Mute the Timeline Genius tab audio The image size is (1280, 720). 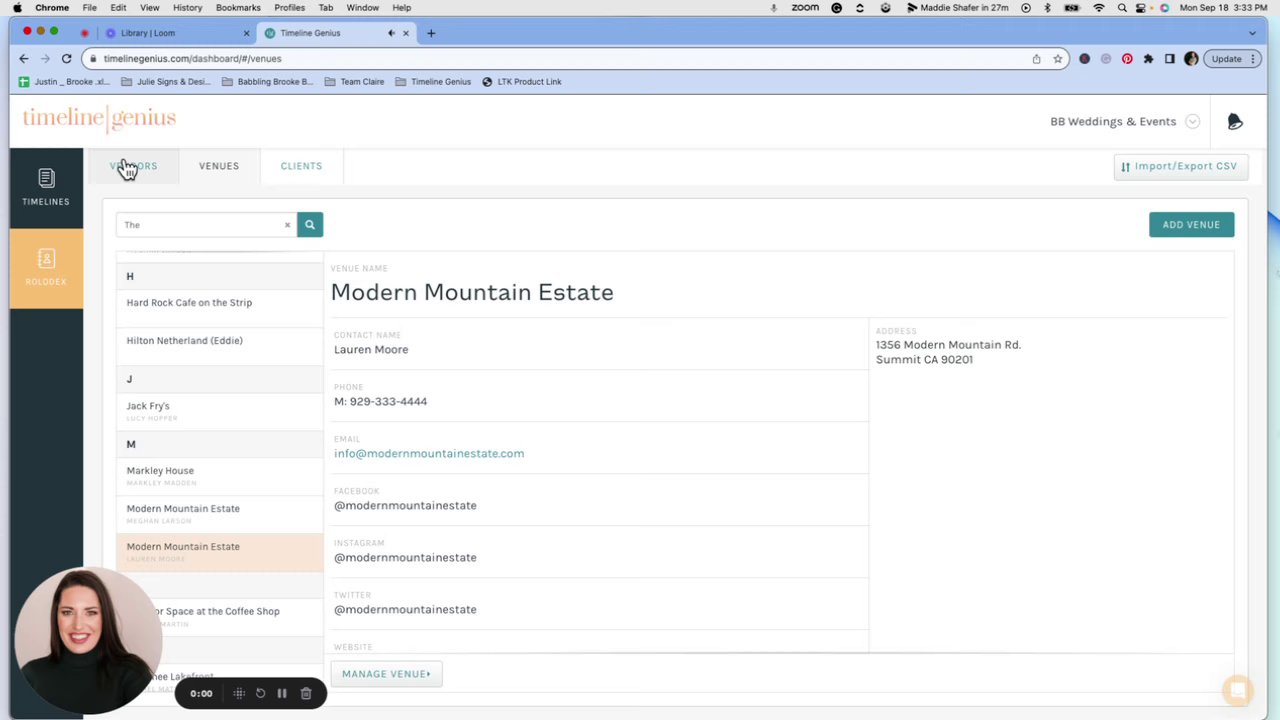391,33
